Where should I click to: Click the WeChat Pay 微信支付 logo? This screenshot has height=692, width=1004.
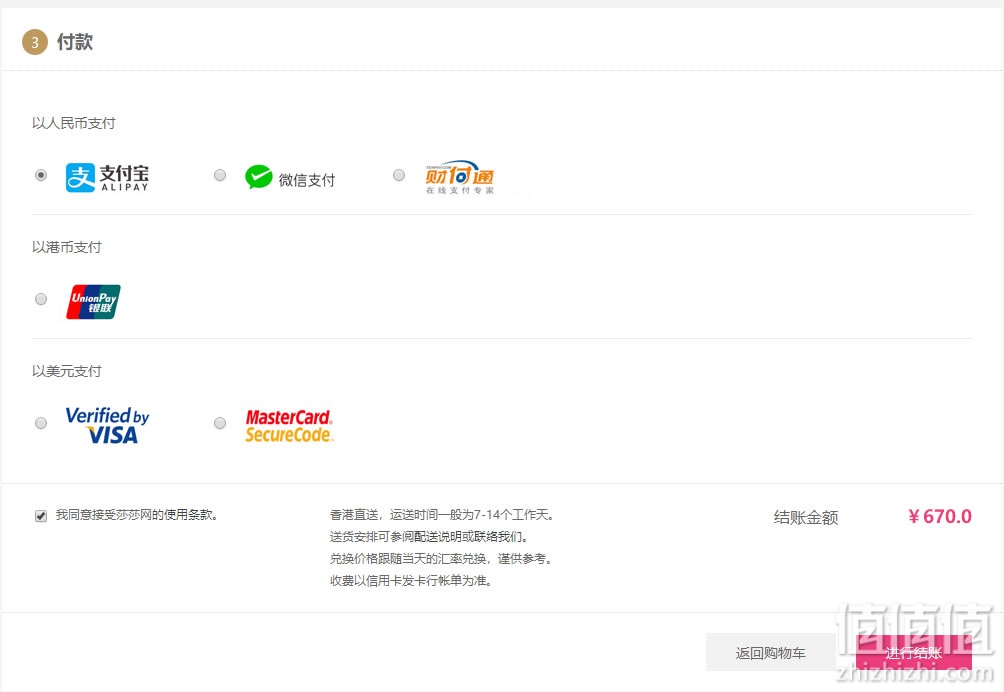pos(290,177)
